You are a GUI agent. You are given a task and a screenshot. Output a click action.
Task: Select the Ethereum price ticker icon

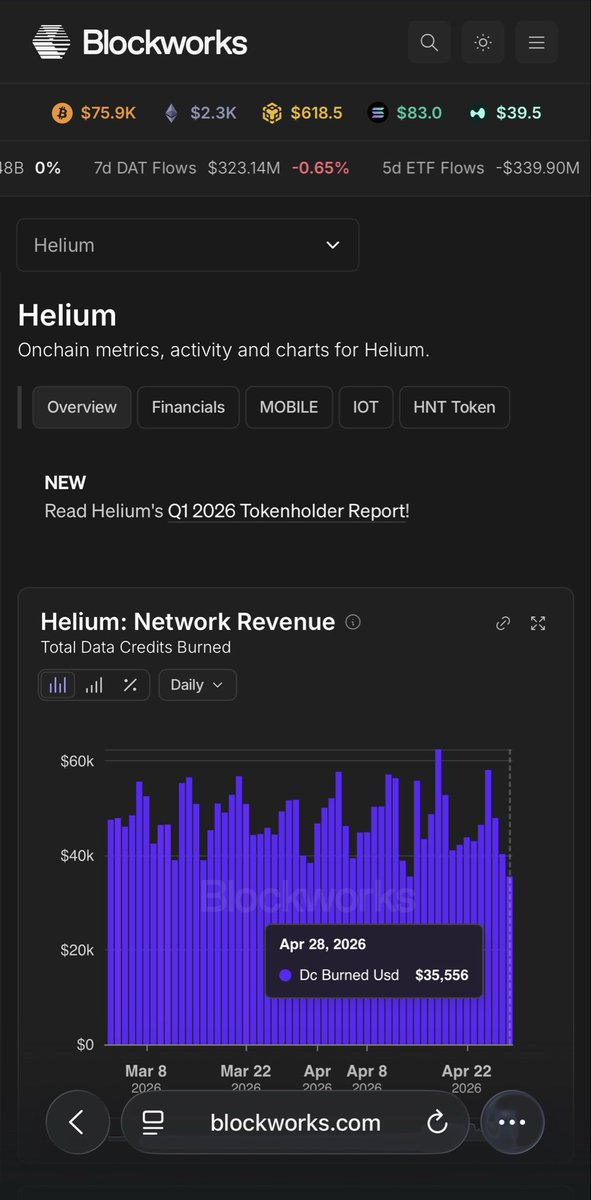pos(171,113)
